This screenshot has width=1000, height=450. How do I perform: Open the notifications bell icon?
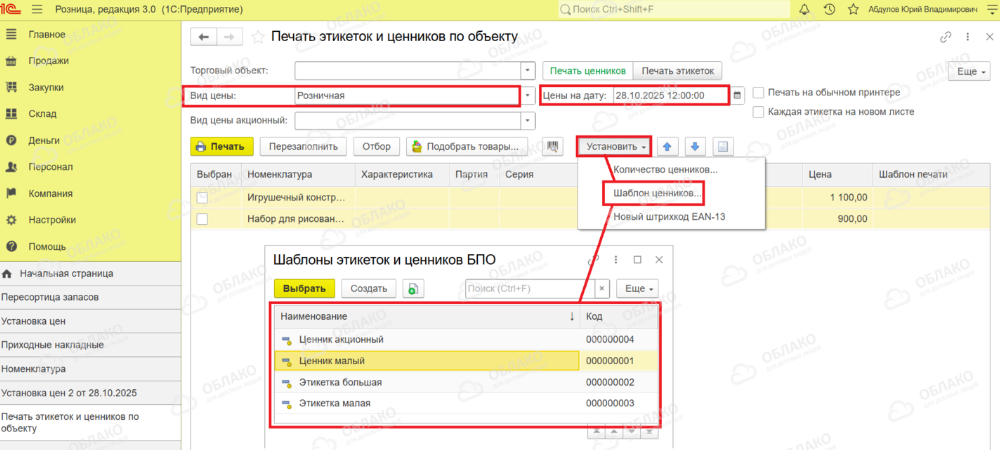click(804, 10)
